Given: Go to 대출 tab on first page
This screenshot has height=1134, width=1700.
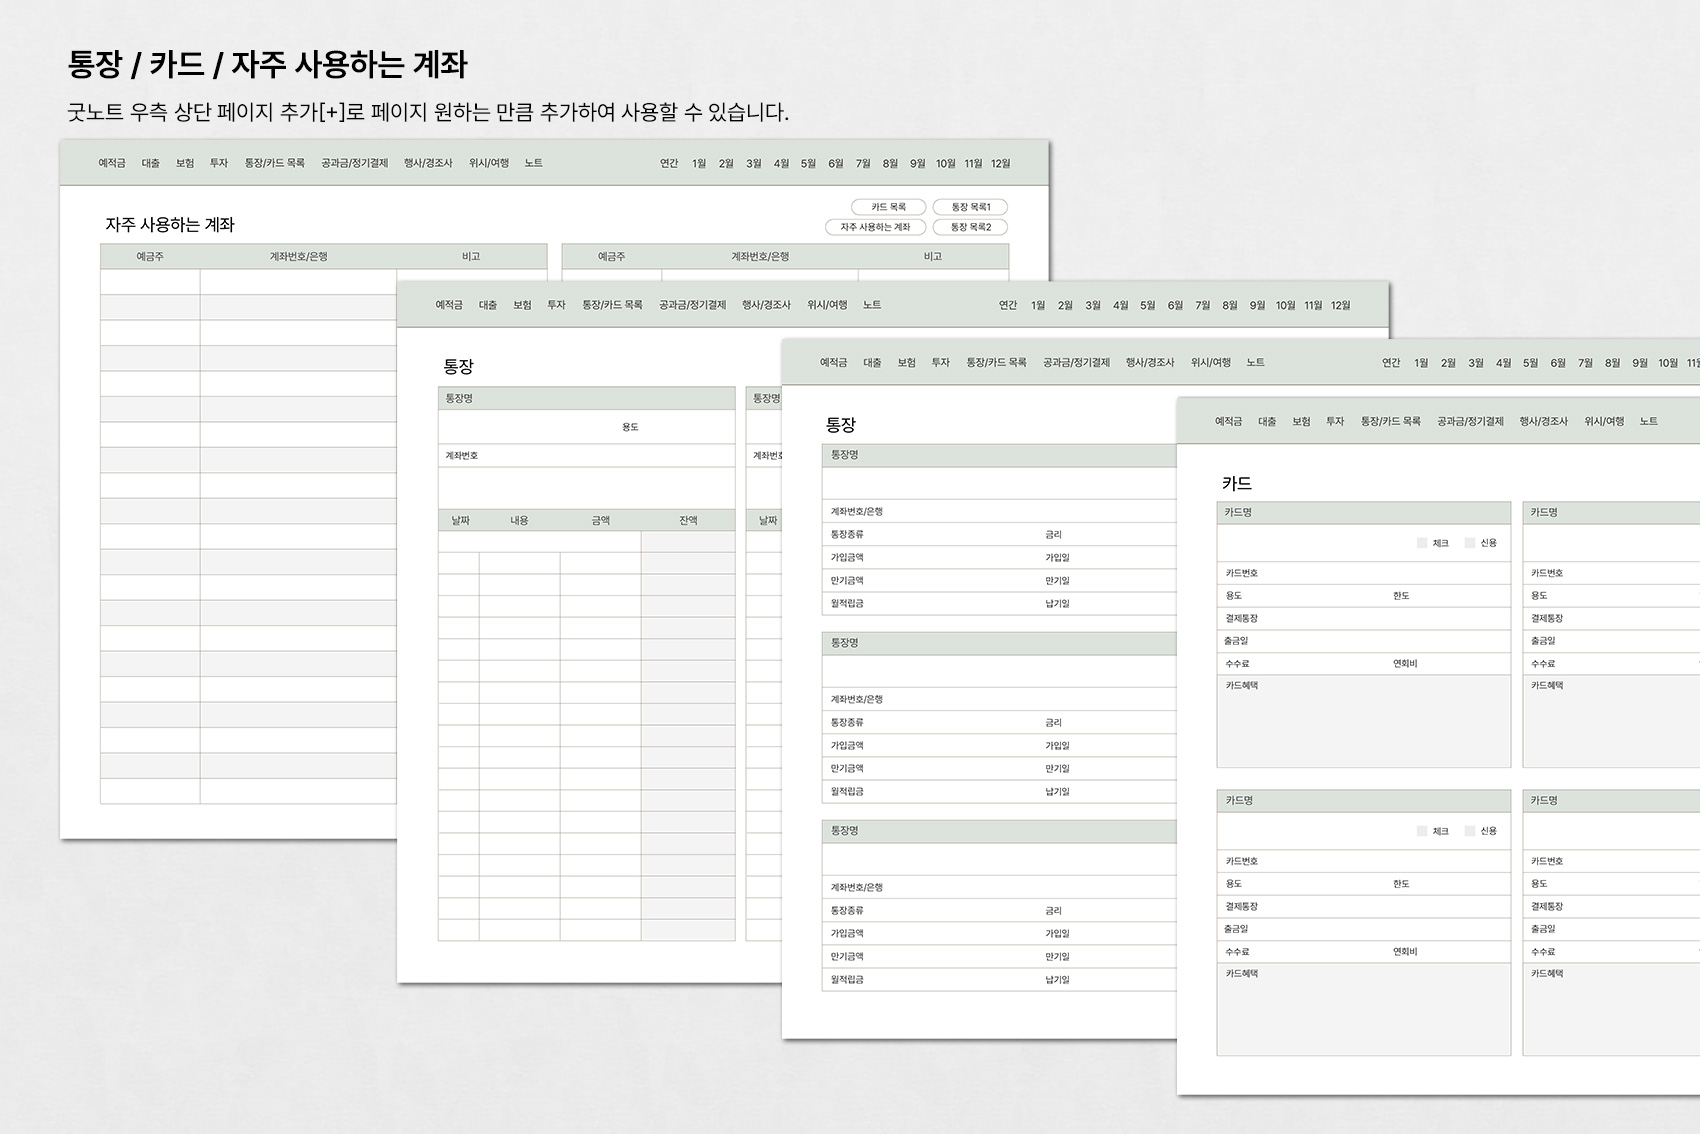Looking at the screenshot, I should (151, 163).
